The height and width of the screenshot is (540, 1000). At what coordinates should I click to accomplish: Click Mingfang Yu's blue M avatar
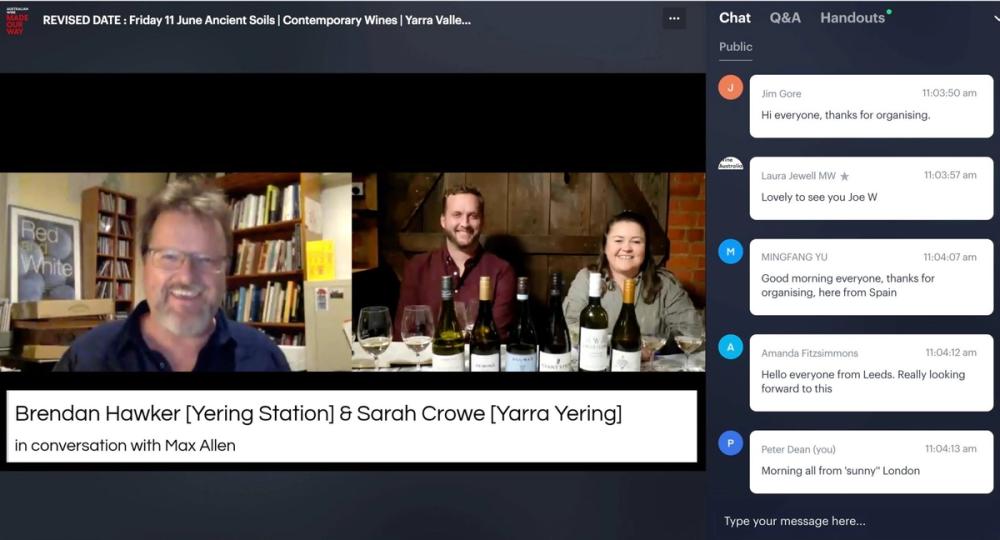730,252
